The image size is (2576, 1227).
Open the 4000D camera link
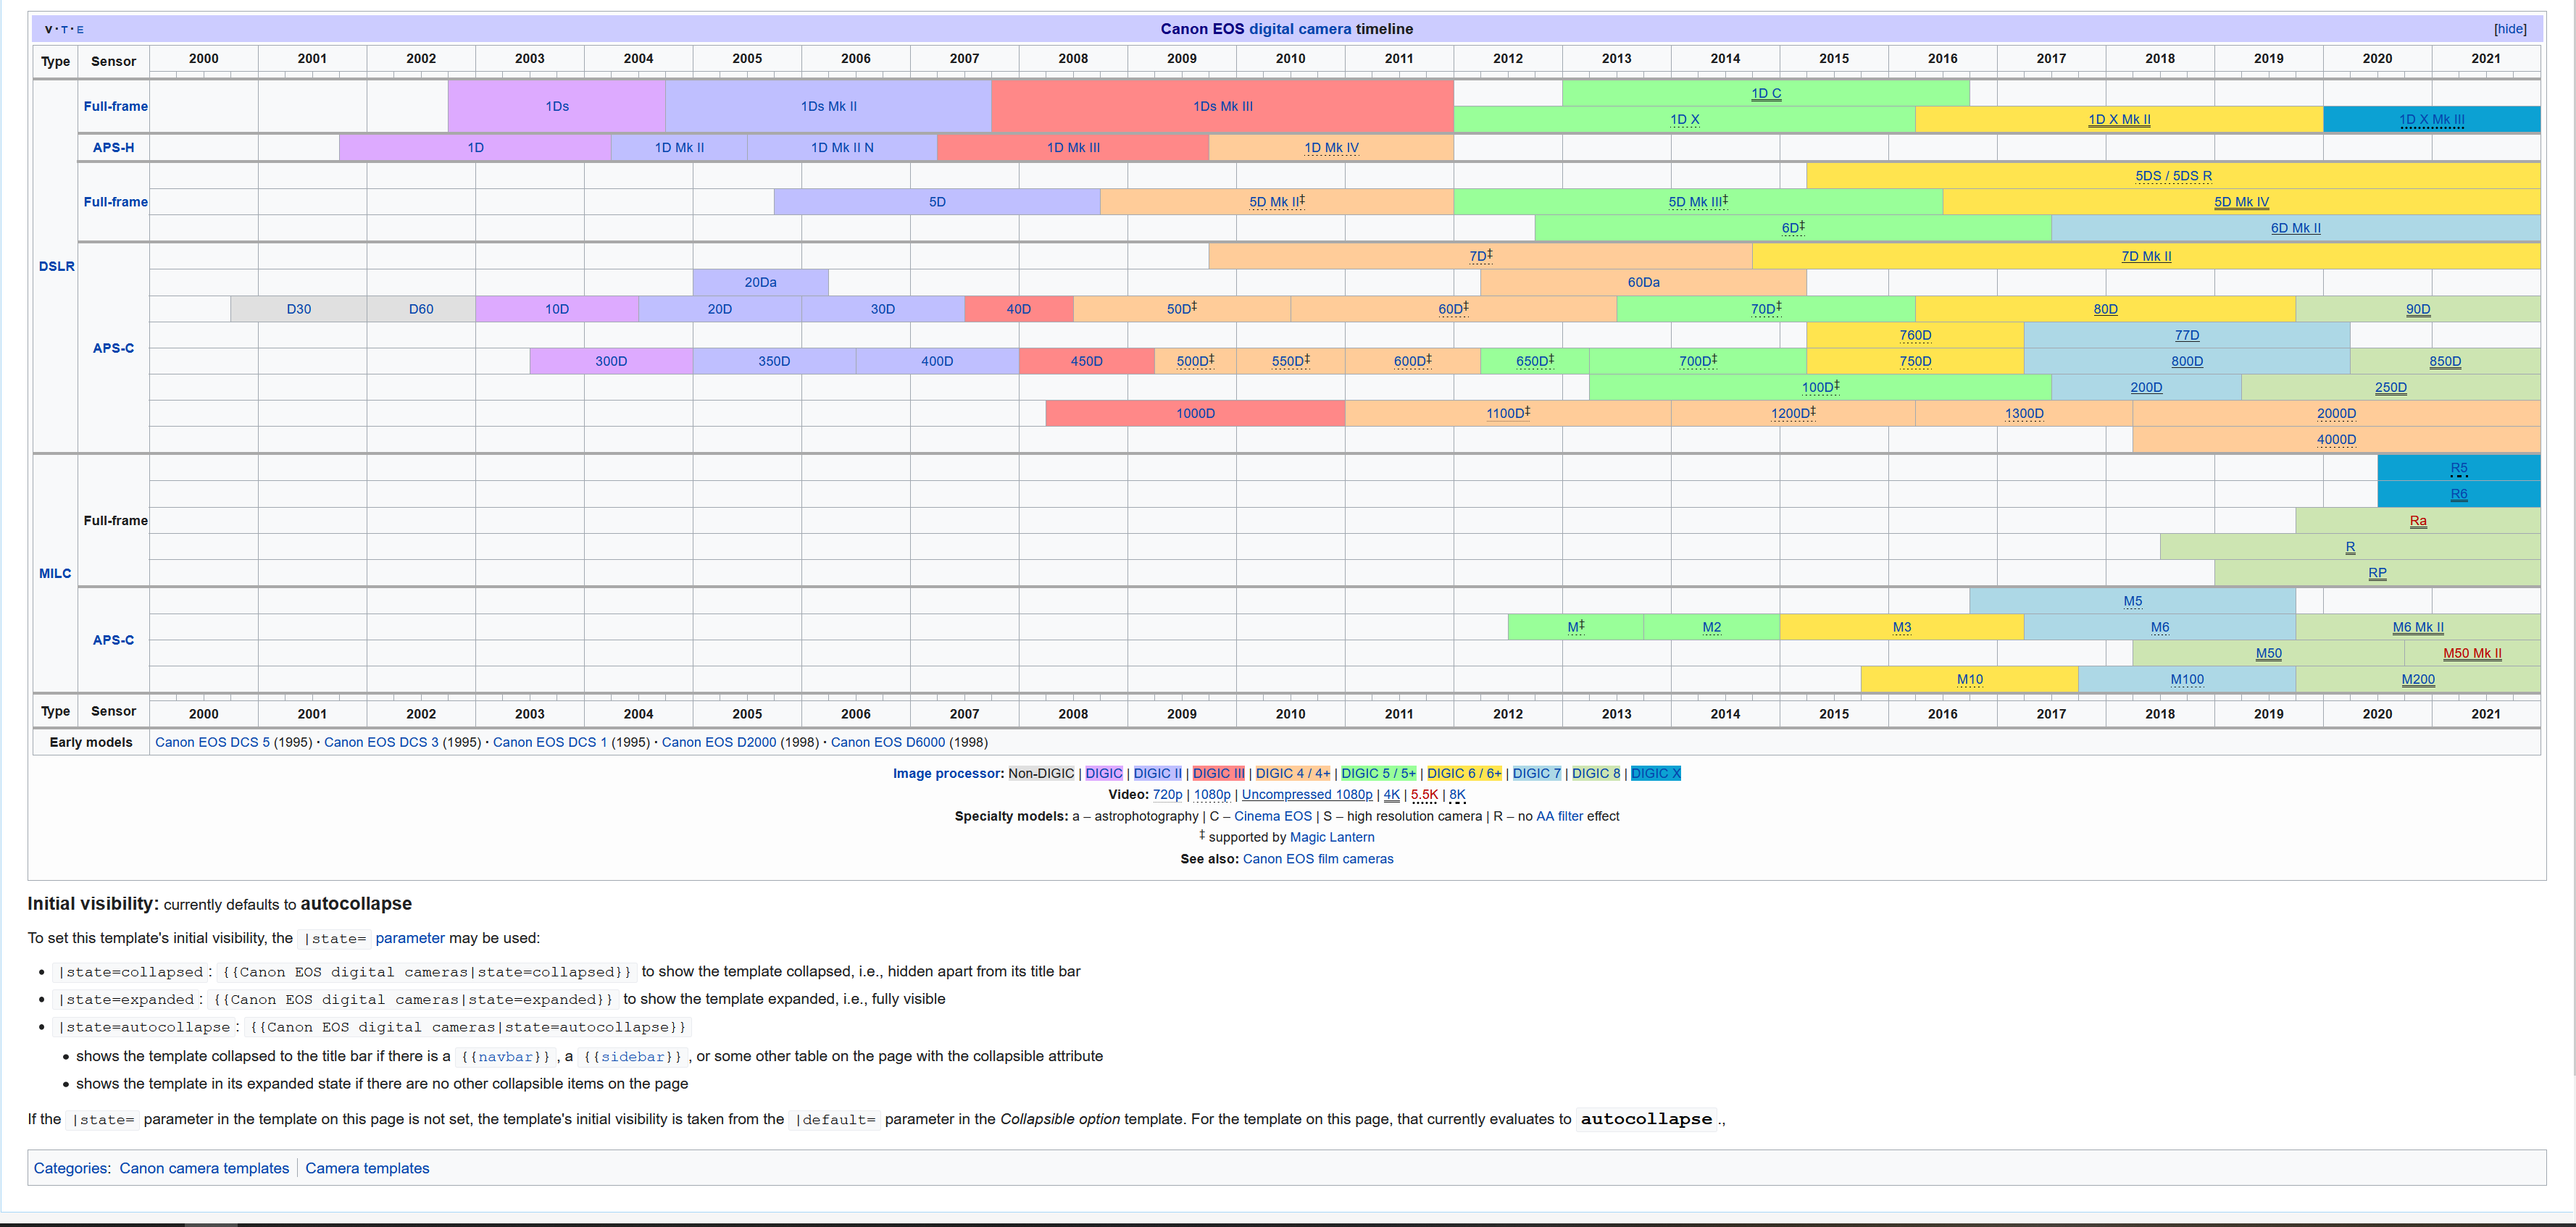pyautogui.click(x=2336, y=439)
